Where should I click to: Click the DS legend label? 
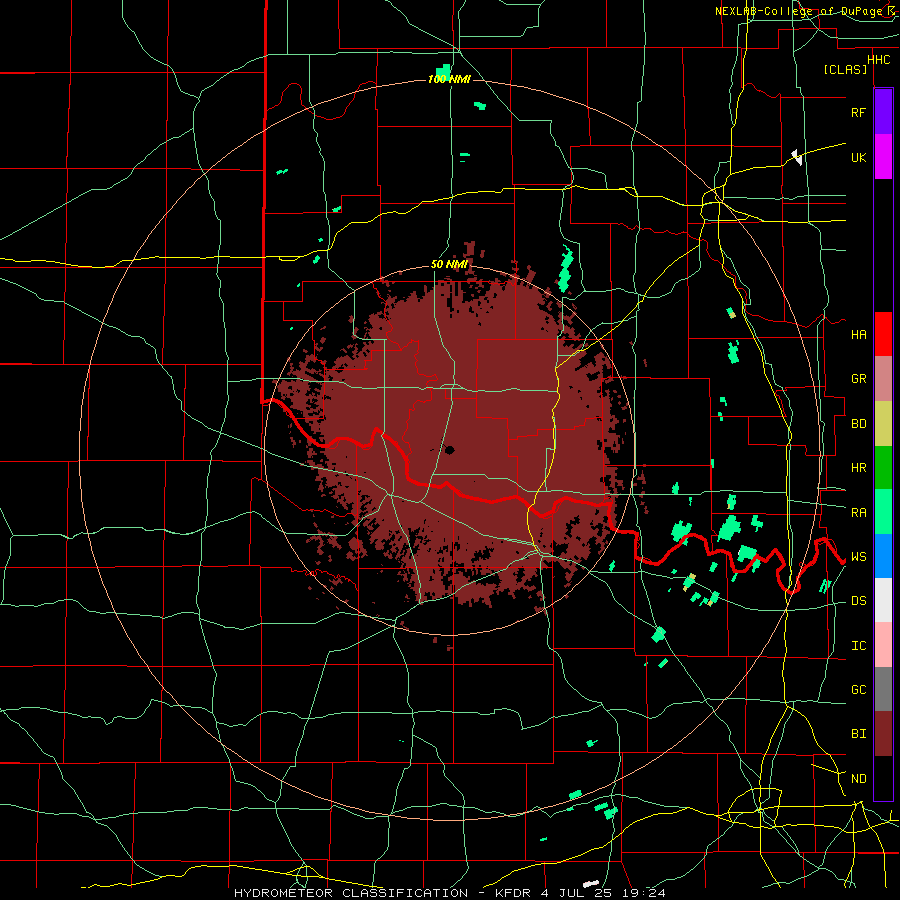(858, 601)
